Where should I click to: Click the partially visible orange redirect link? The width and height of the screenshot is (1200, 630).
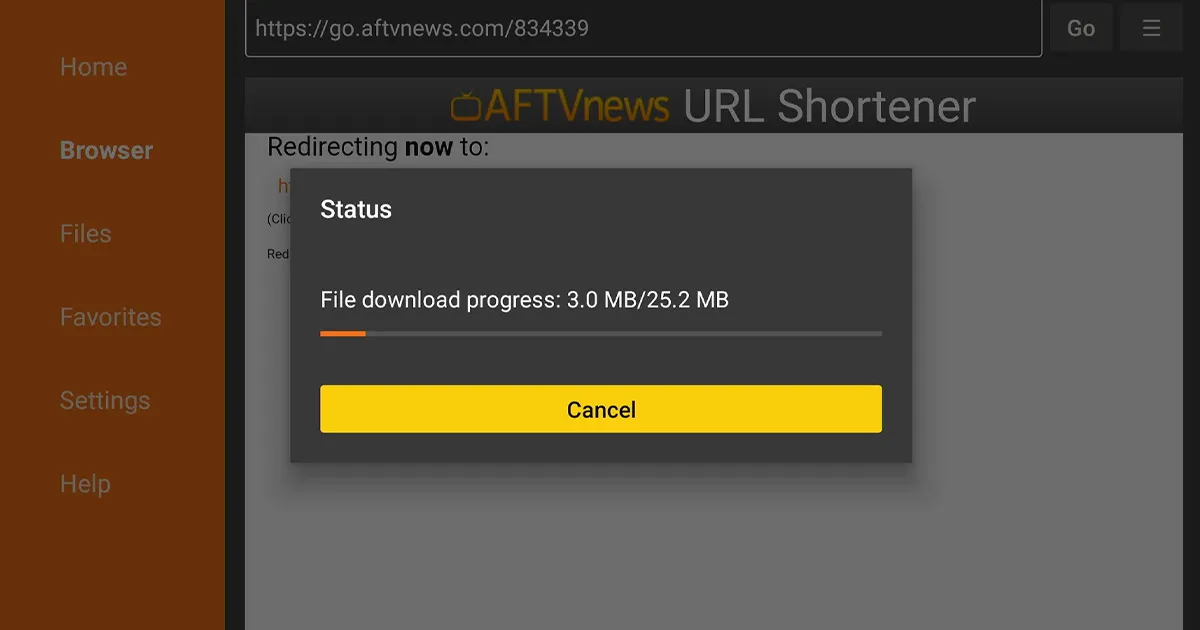[283, 186]
